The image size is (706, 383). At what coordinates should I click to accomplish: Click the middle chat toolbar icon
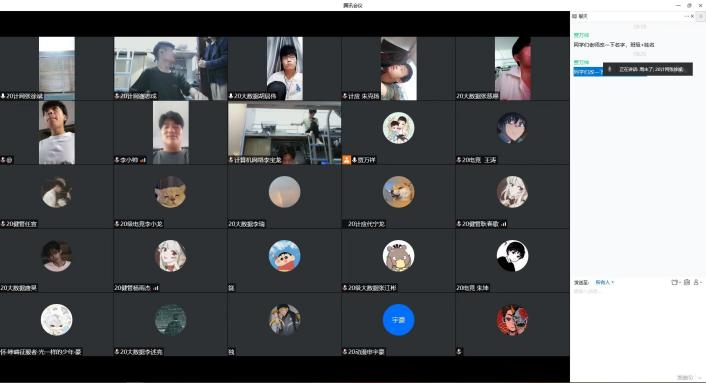point(687,282)
